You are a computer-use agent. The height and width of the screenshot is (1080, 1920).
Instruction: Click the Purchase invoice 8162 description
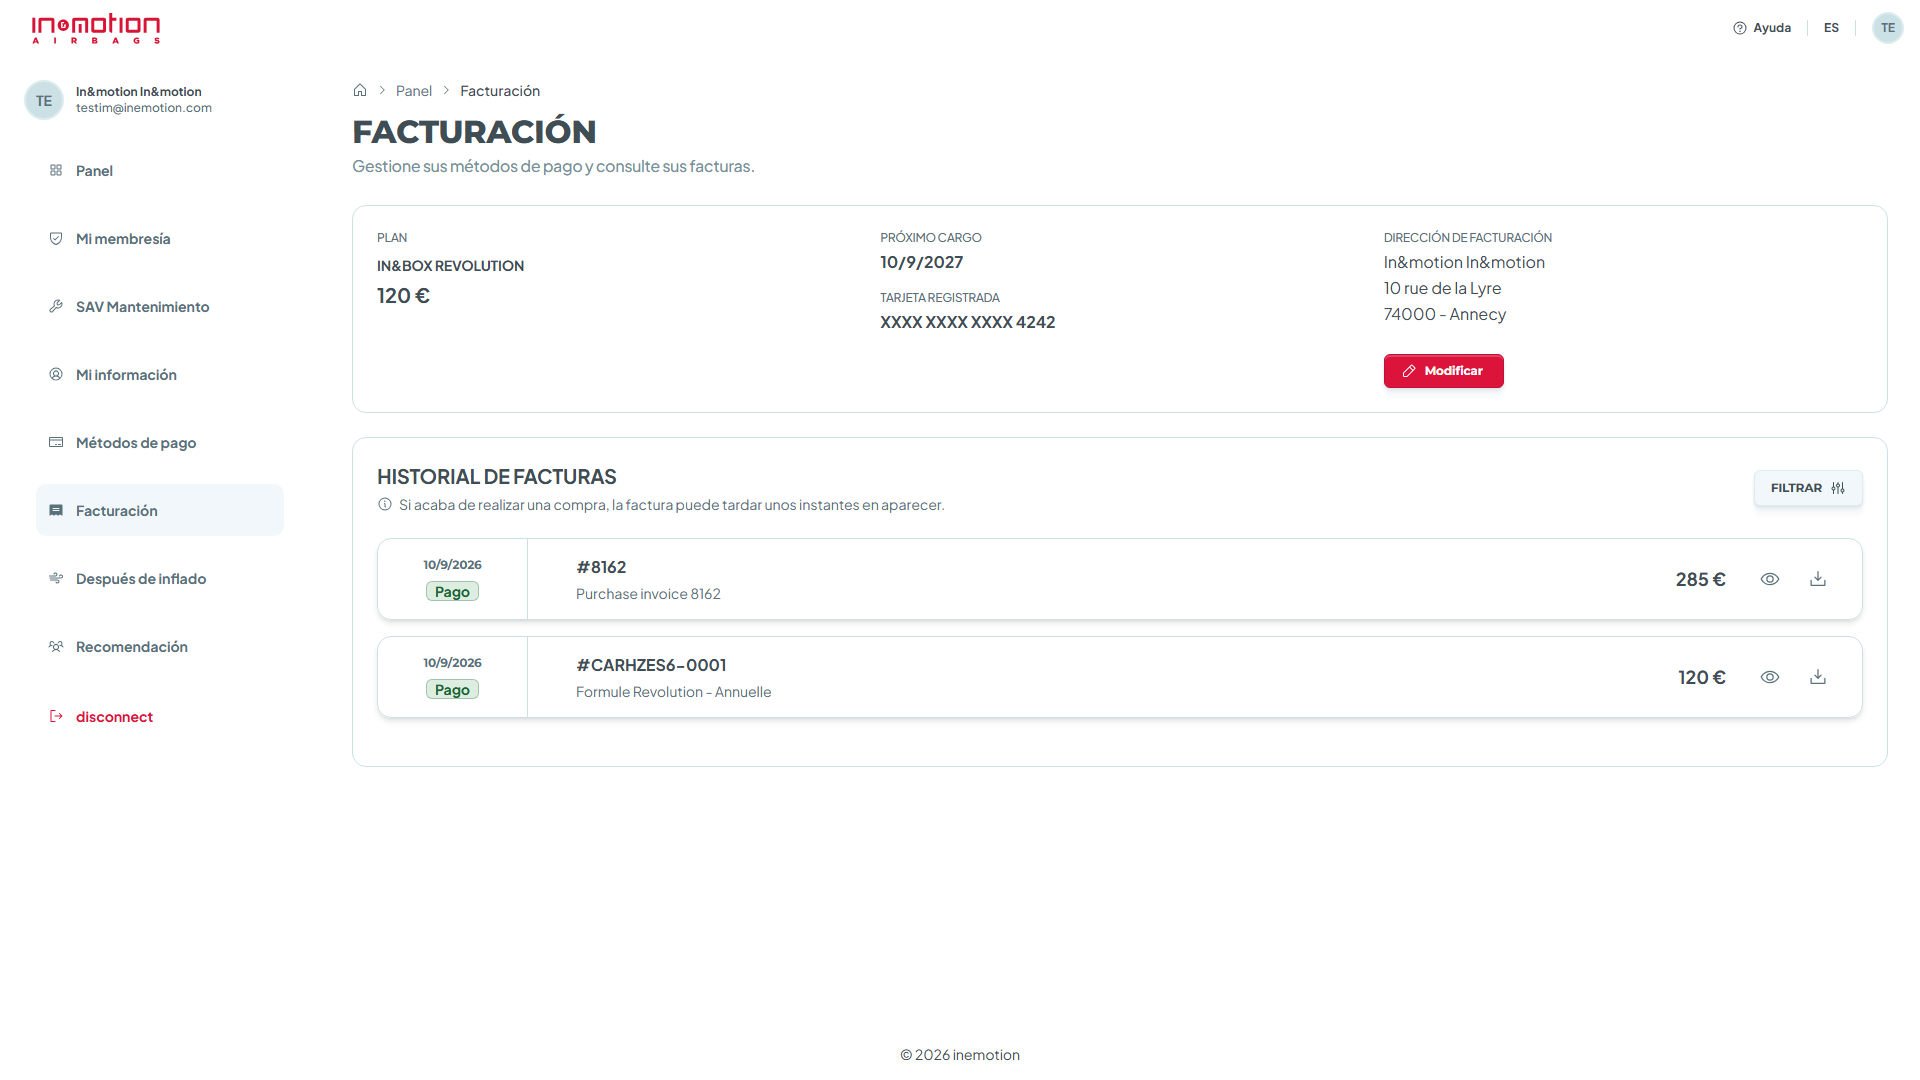648,594
